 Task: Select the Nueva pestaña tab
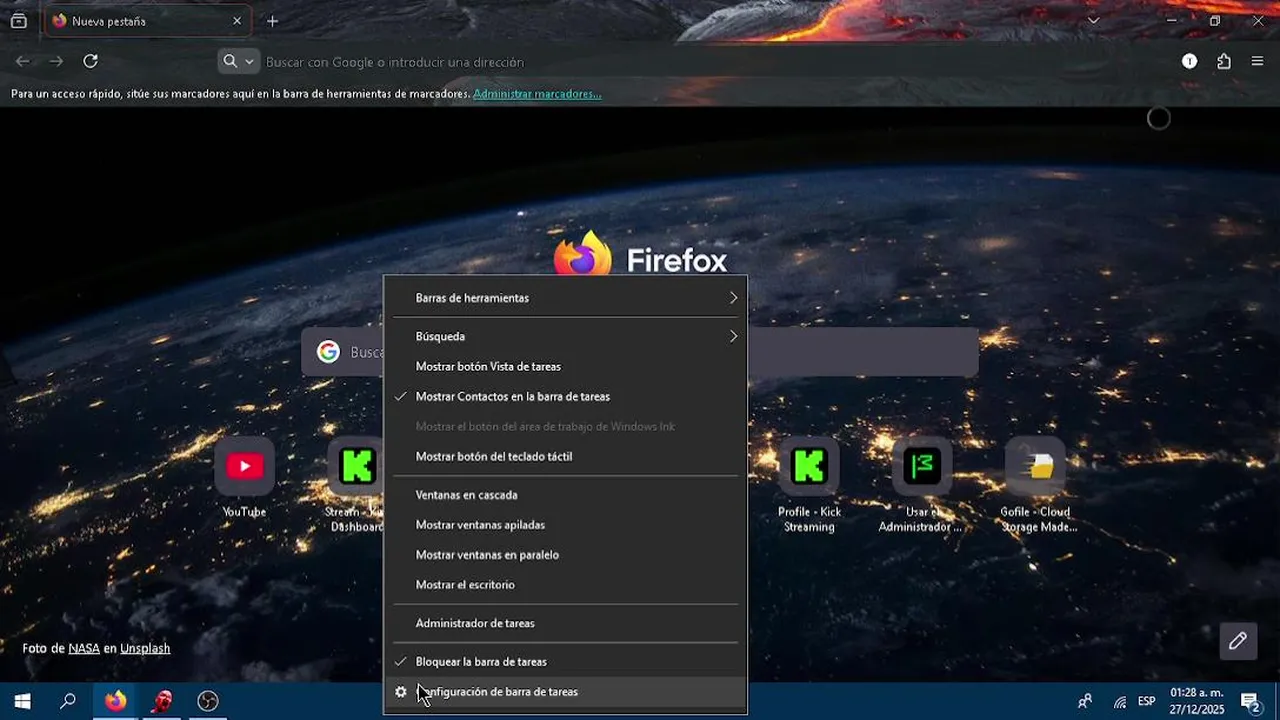tap(148, 21)
